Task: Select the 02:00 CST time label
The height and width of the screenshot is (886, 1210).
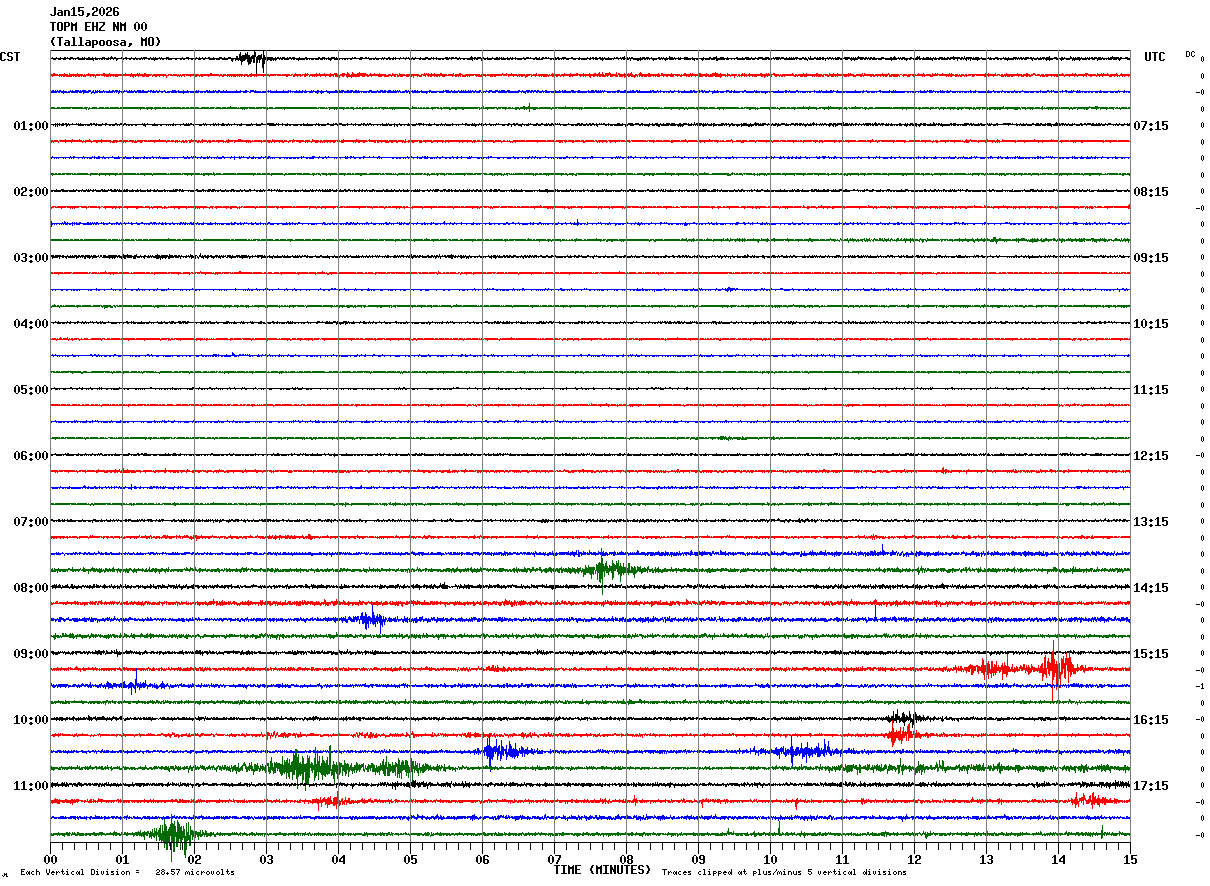Action: [x=31, y=192]
